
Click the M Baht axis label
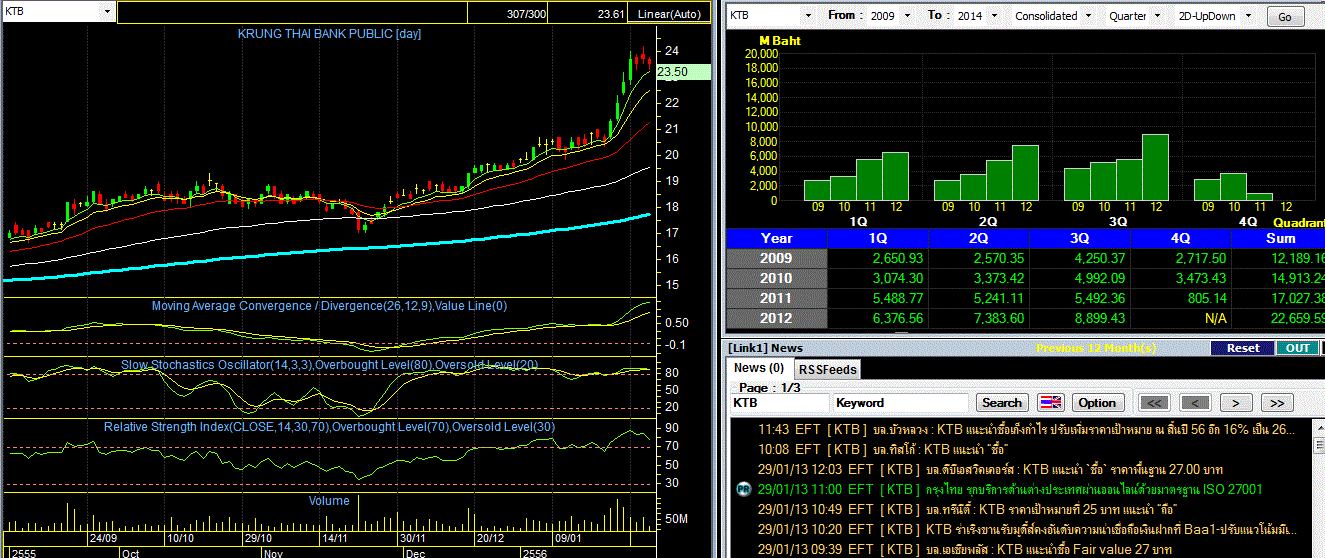pos(780,41)
